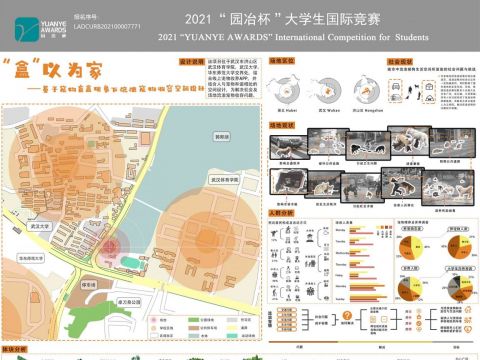Screen dimensions: 480x360
Task: Click the 场地现状 section header
Action: point(282,125)
